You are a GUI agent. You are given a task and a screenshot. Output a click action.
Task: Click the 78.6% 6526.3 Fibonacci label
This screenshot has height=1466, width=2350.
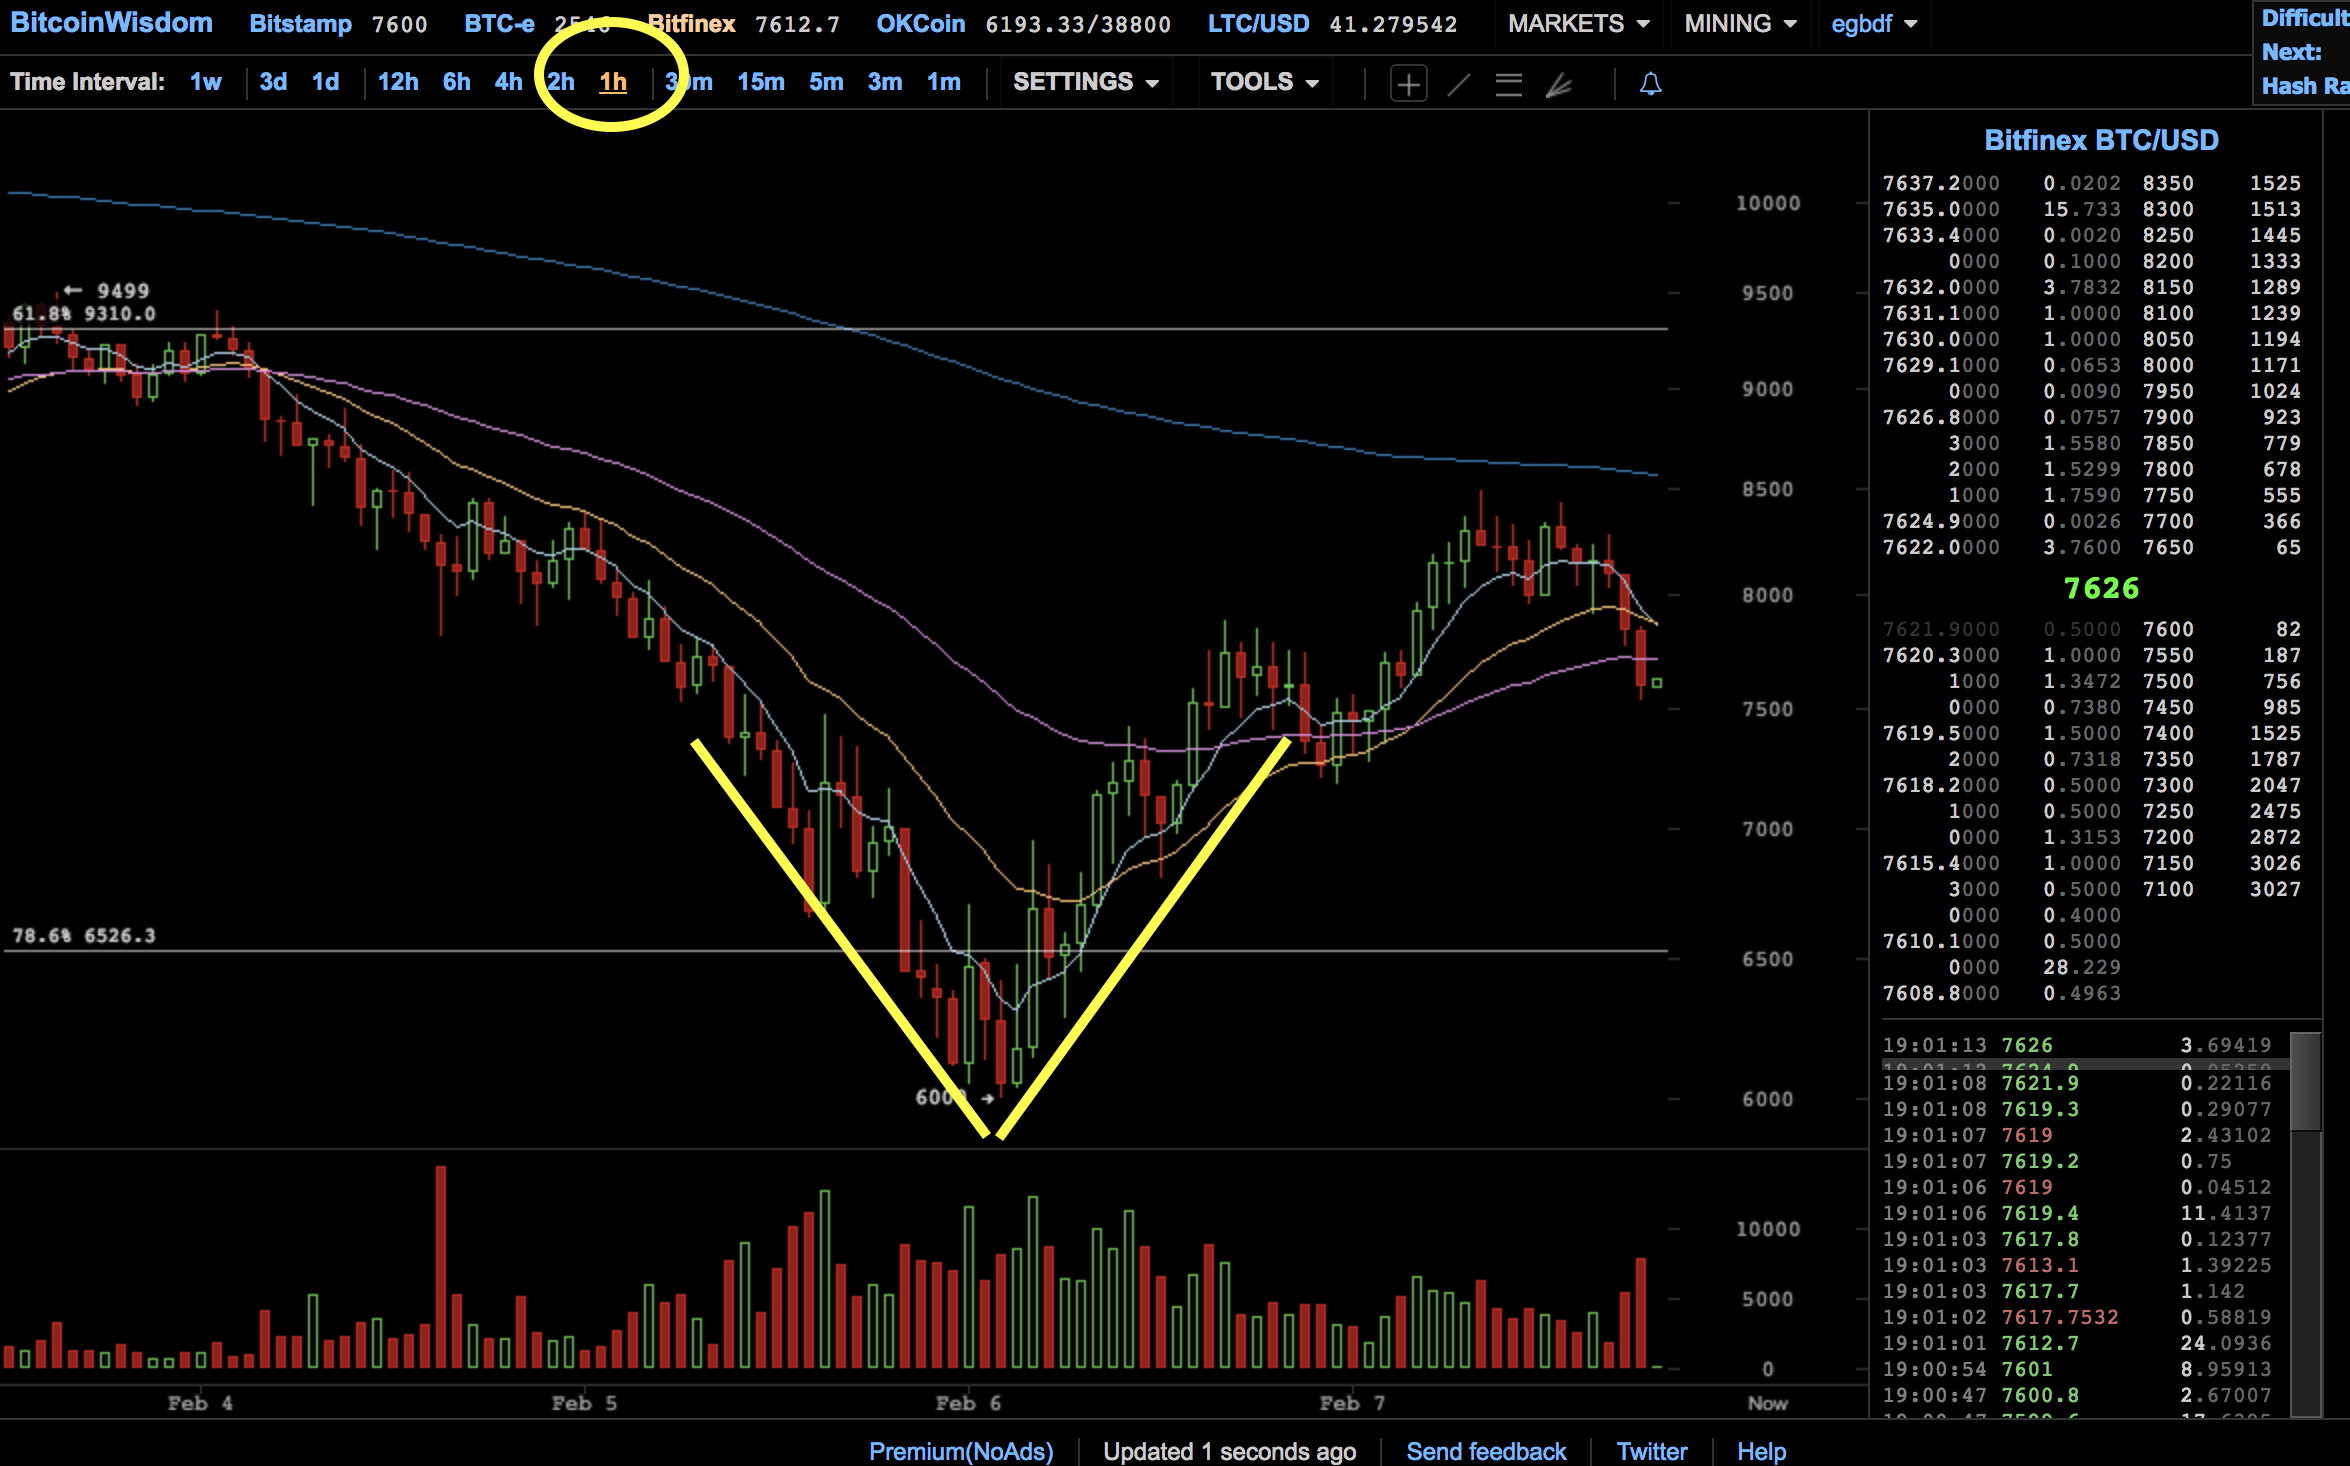click(84, 936)
